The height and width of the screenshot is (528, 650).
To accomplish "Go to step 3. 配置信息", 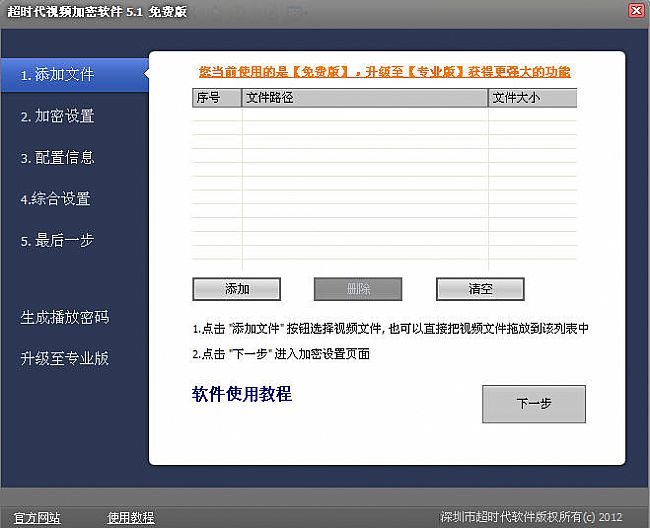I will [58, 157].
